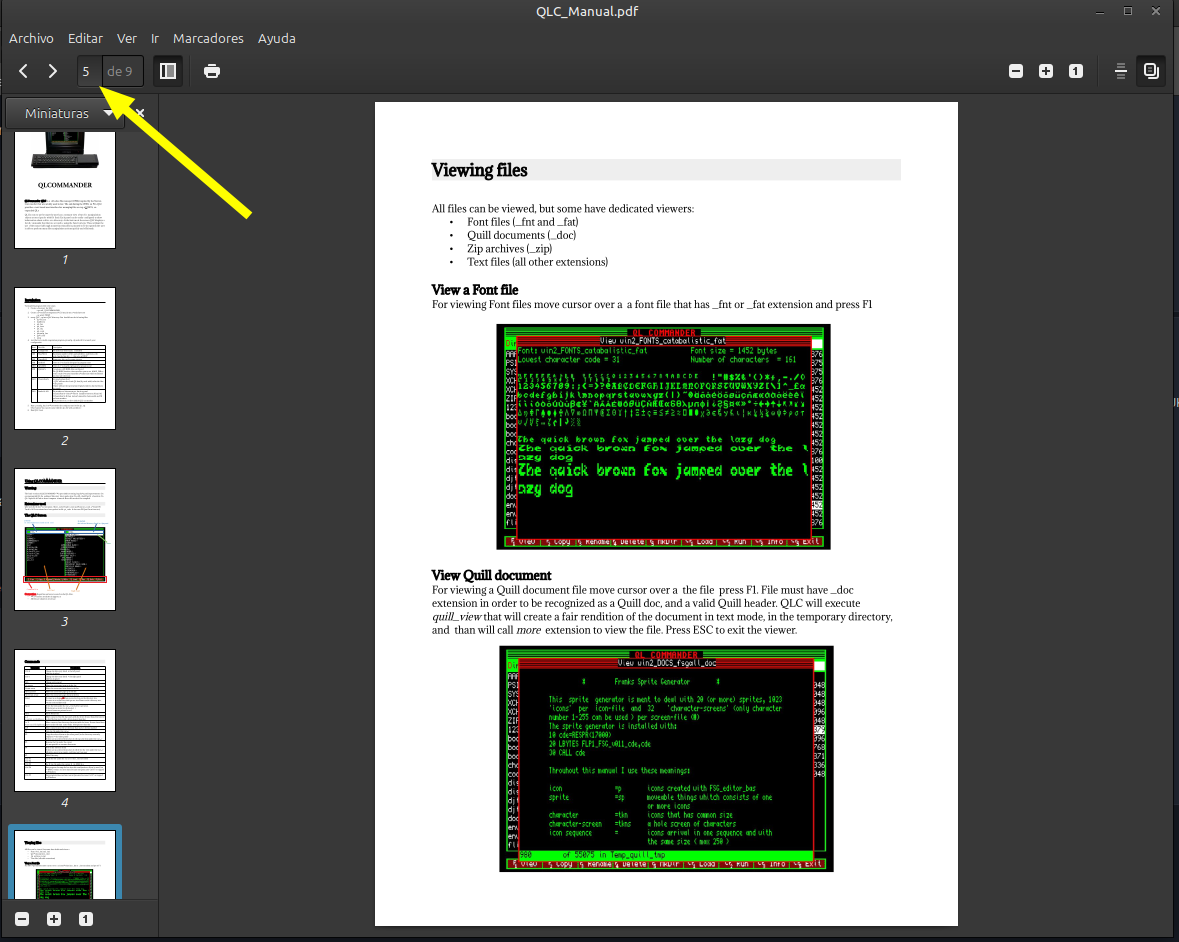Close the Miniaturas side panel
Screen dimensions: 1179x942
pos(140,114)
